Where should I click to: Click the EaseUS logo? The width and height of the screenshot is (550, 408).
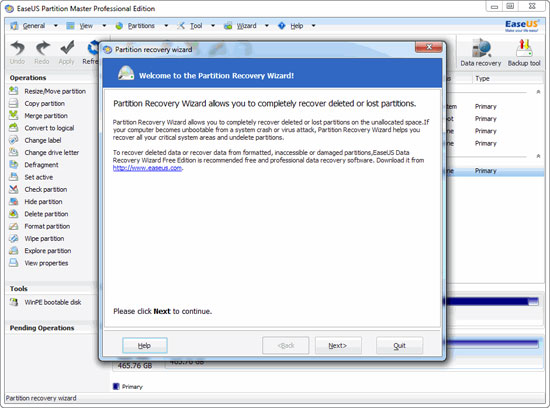pos(521,25)
